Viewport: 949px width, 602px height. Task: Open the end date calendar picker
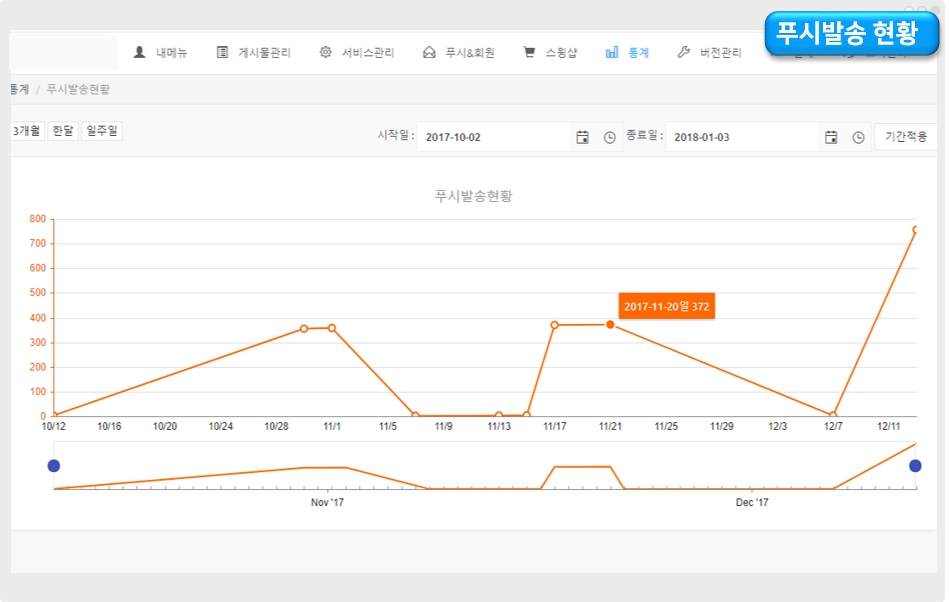pyautogui.click(x=831, y=137)
